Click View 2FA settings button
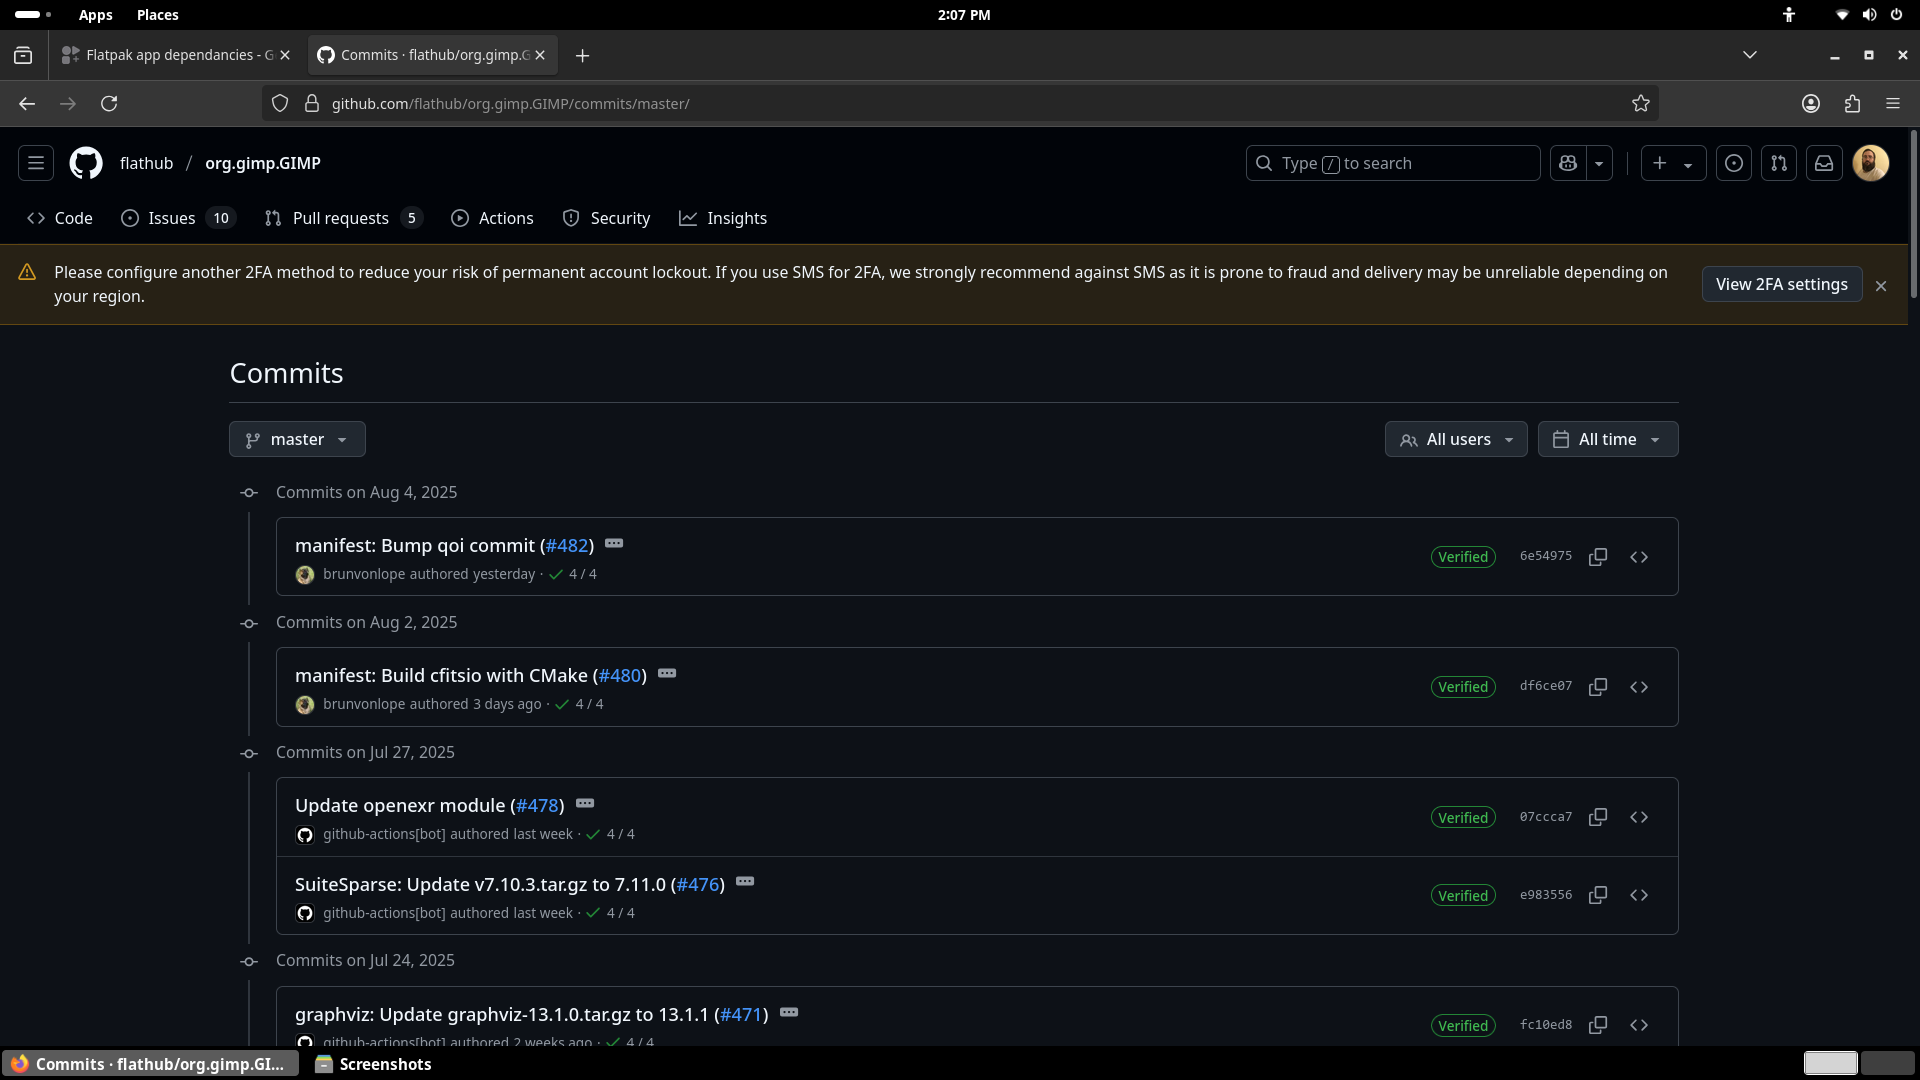Viewport: 1920px width, 1080px height. click(x=1781, y=284)
